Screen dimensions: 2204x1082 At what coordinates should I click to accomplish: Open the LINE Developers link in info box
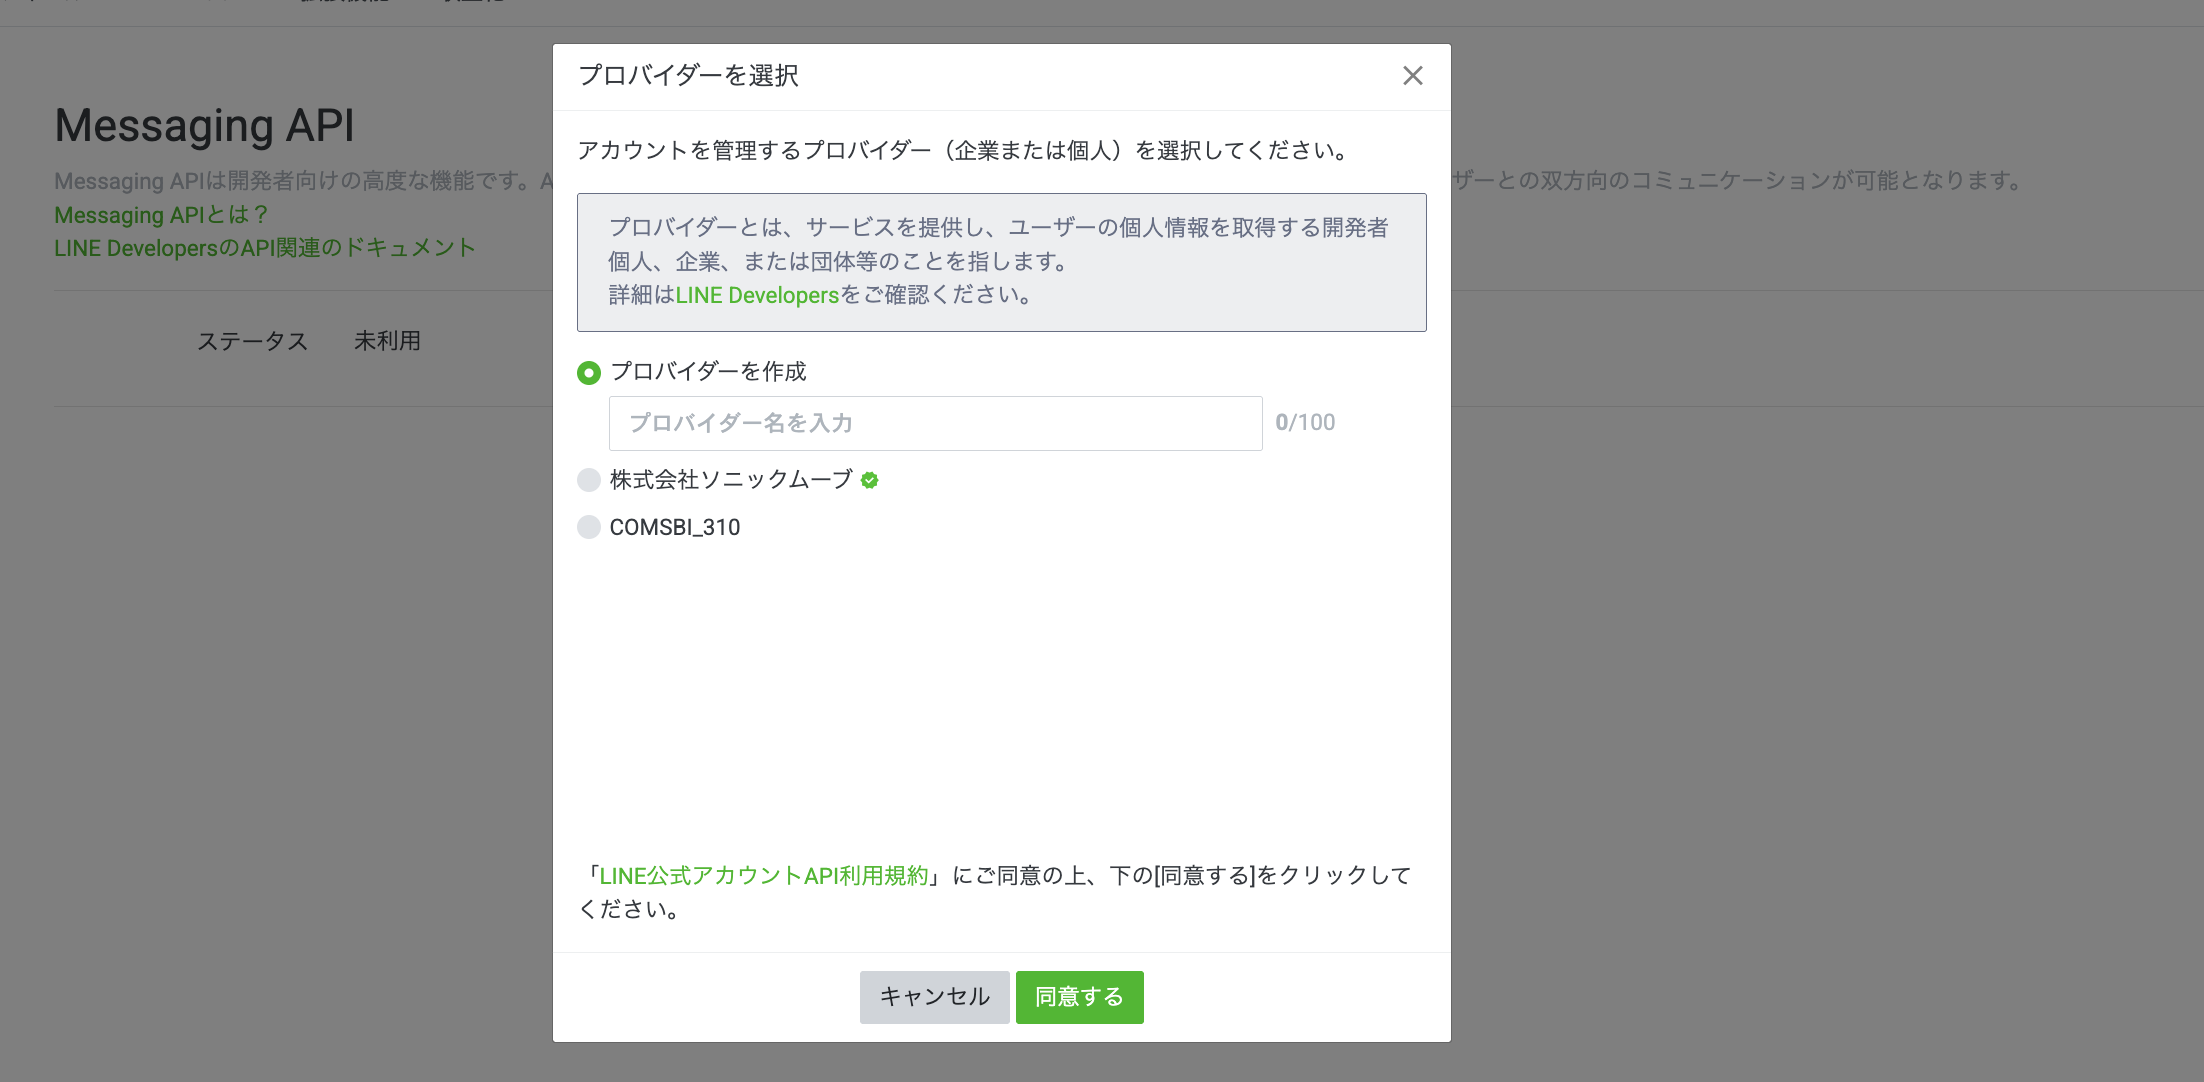tap(757, 296)
